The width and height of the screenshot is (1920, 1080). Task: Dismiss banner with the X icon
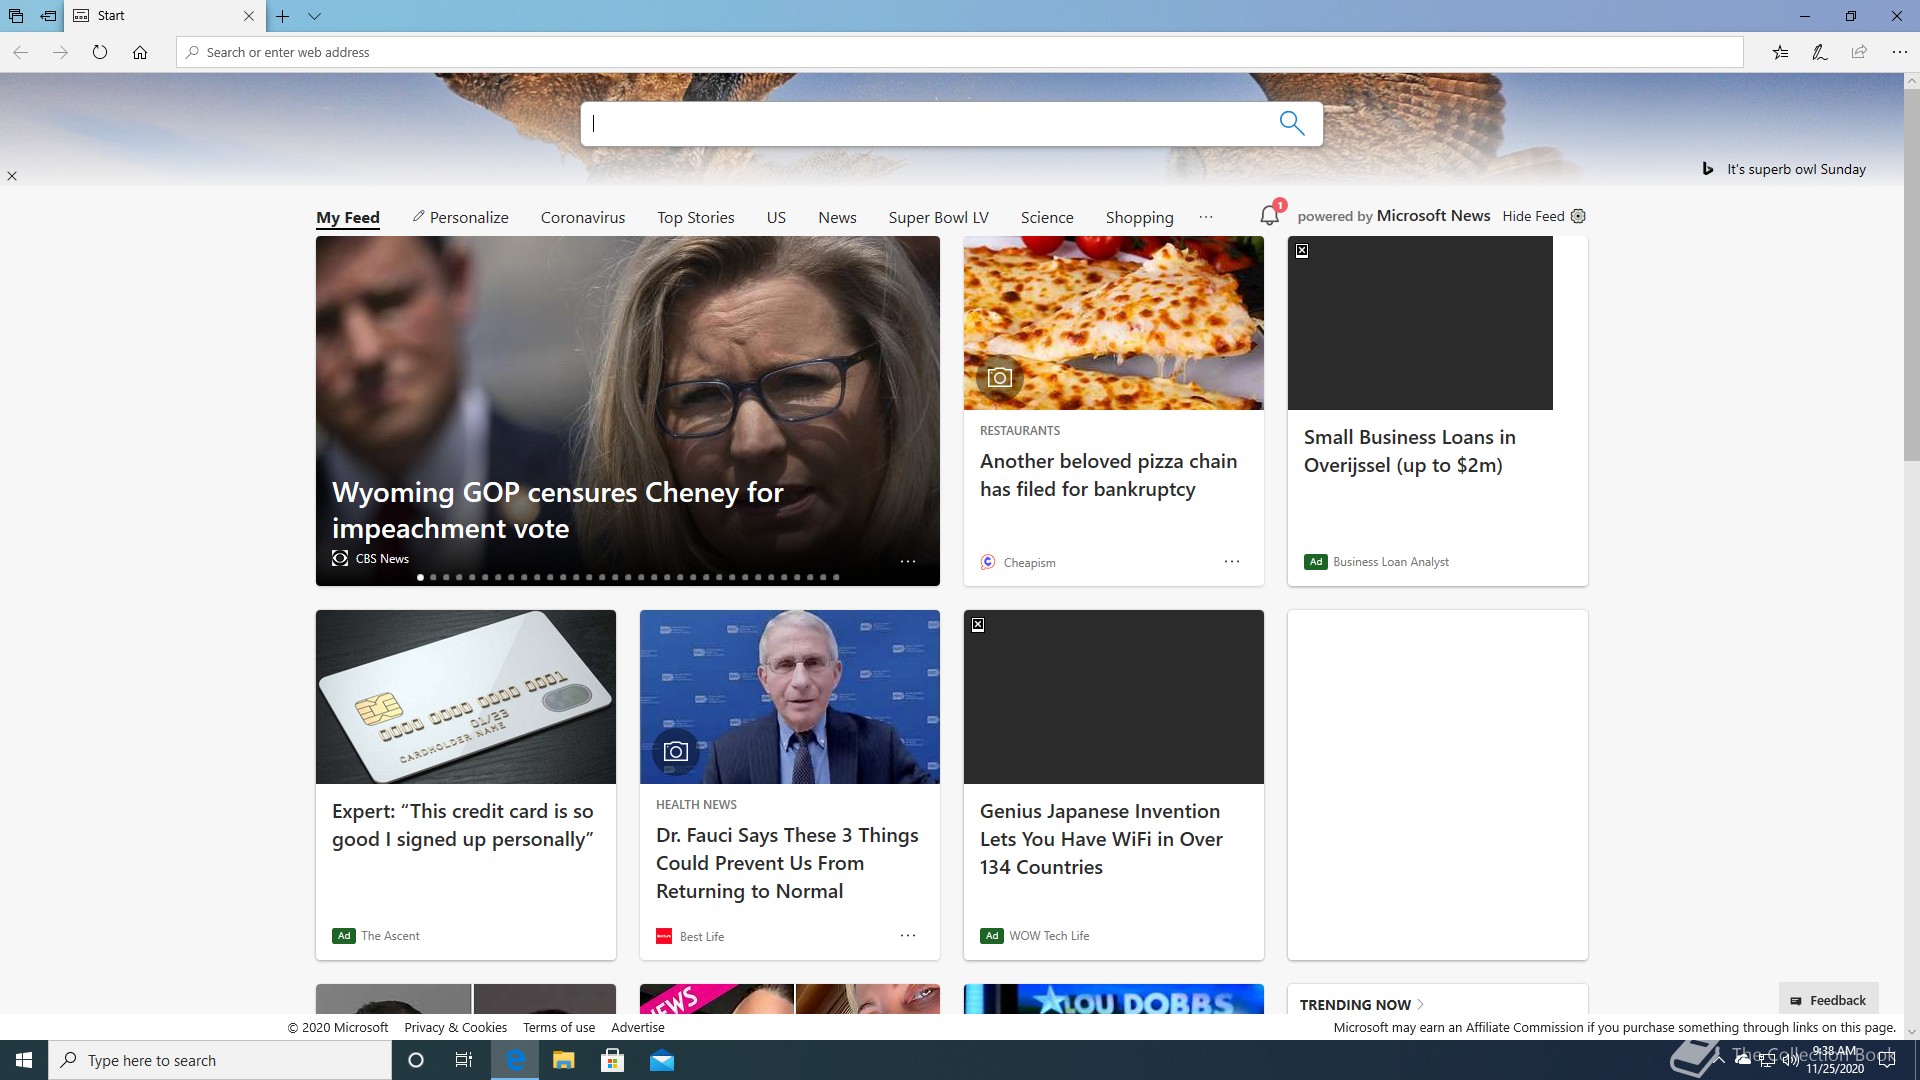[12, 176]
